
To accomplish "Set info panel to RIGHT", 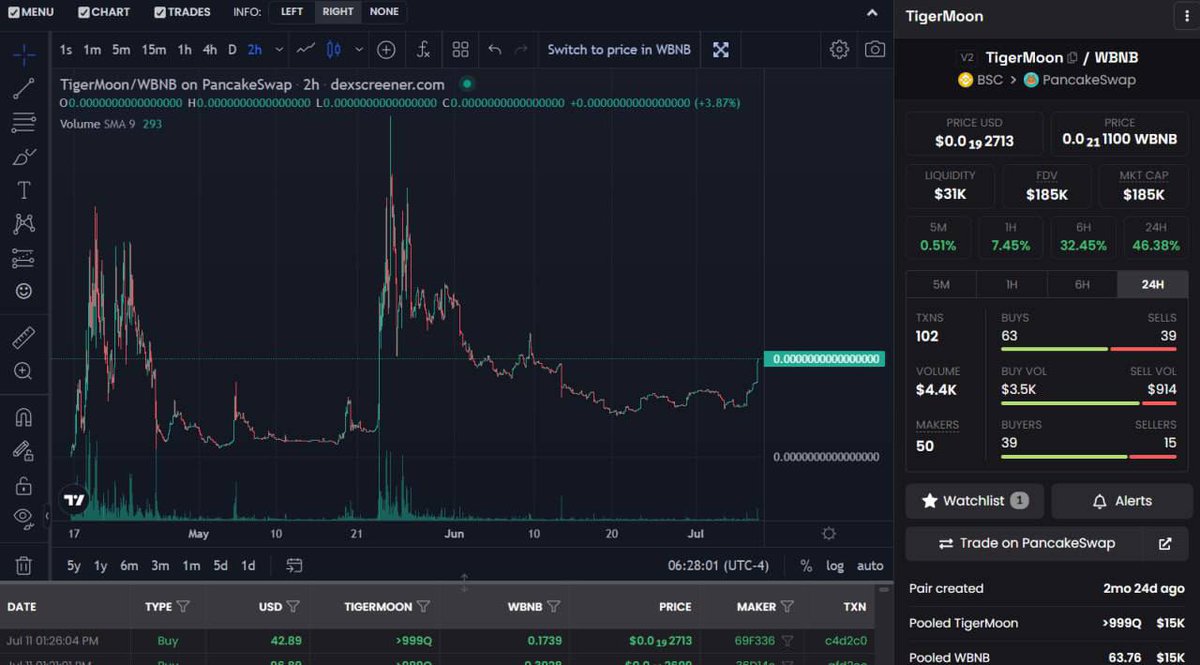I will tap(338, 12).
